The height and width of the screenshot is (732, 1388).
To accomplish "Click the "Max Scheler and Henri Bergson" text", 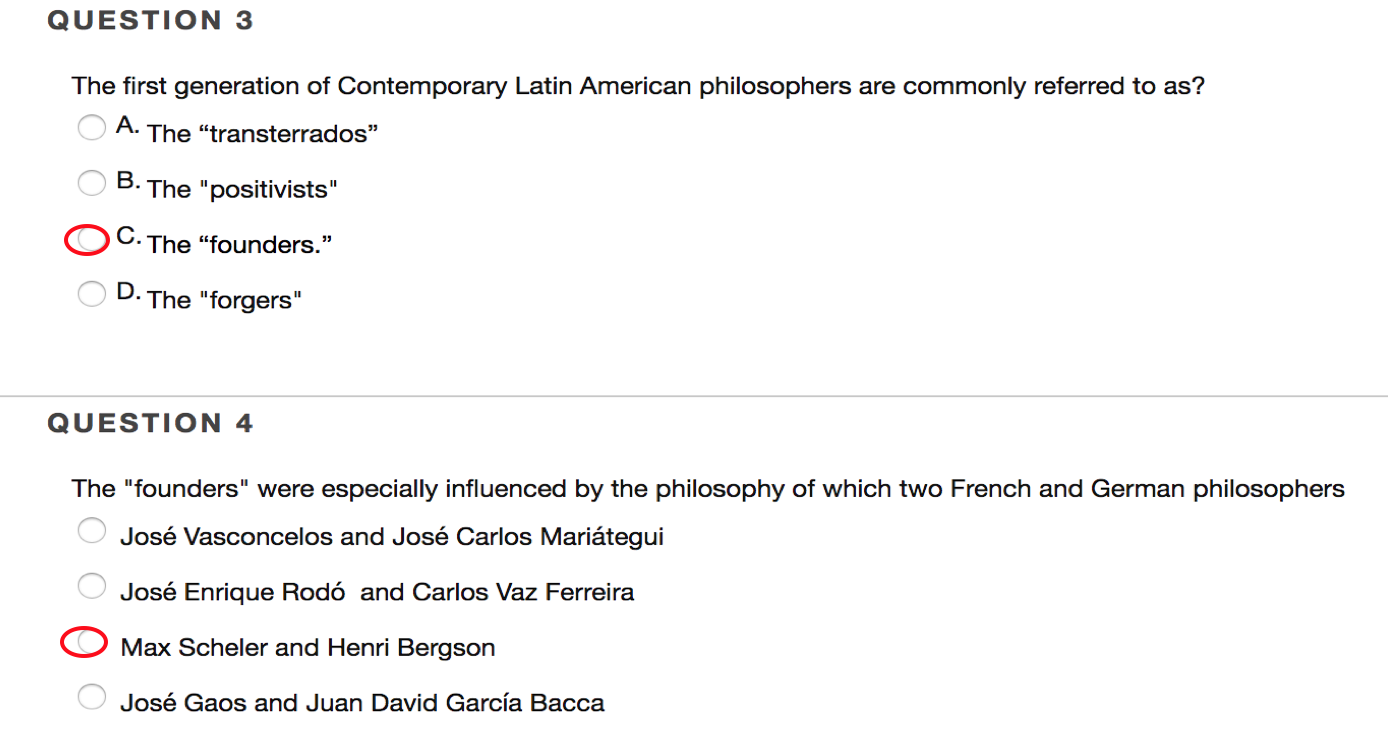I will pyautogui.click(x=308, y=648).
